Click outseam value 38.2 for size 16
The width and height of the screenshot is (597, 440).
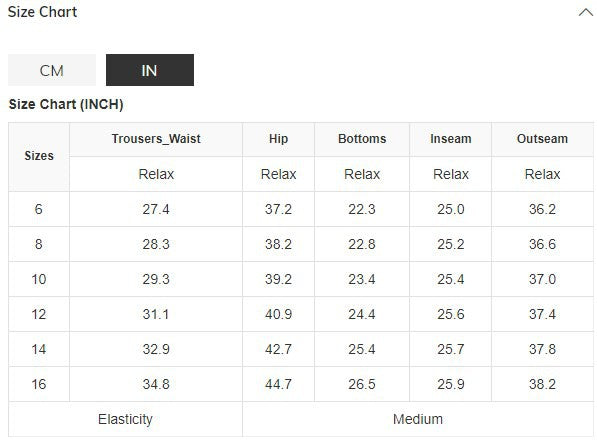point(542,384)
